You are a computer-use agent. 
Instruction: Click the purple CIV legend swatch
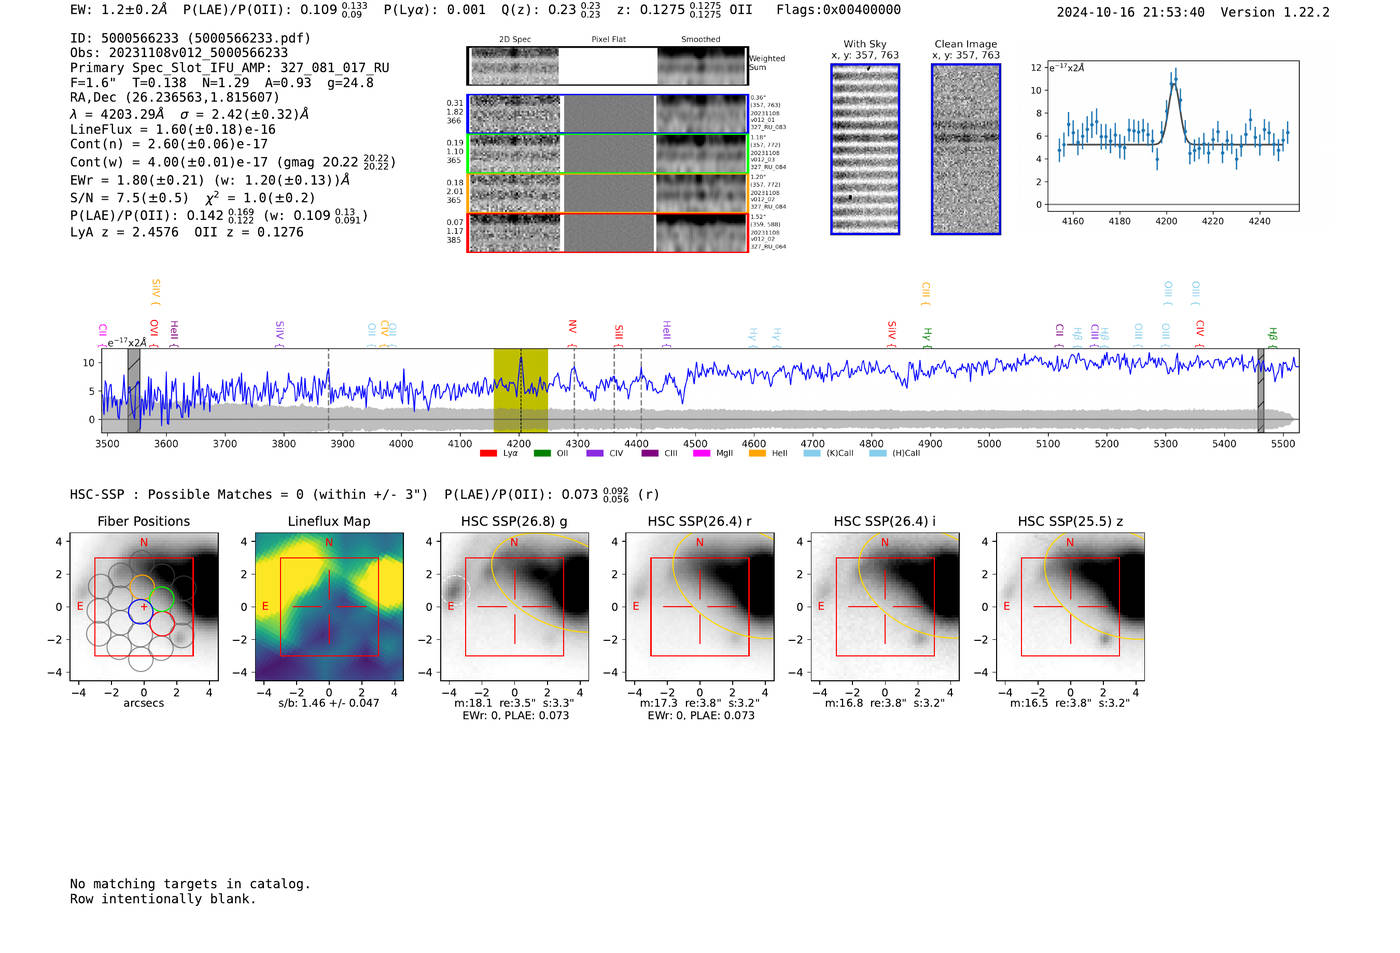pos(595,453)
